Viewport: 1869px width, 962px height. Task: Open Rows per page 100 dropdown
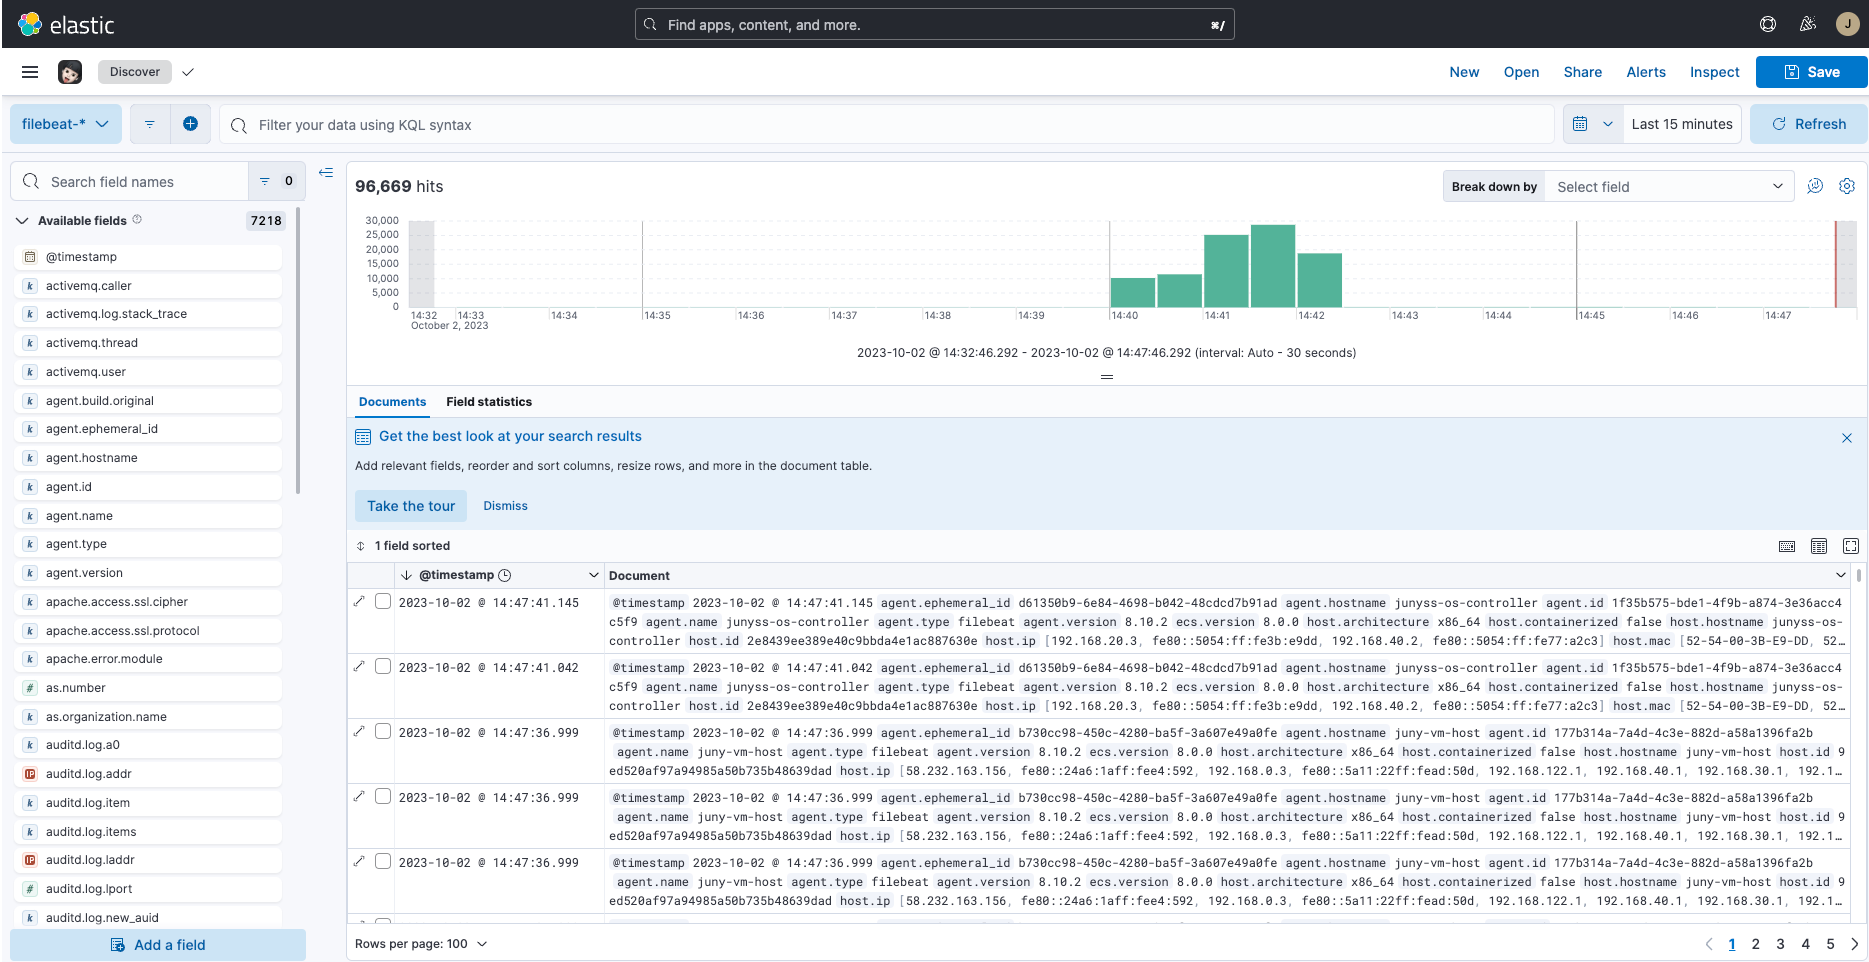421,944
